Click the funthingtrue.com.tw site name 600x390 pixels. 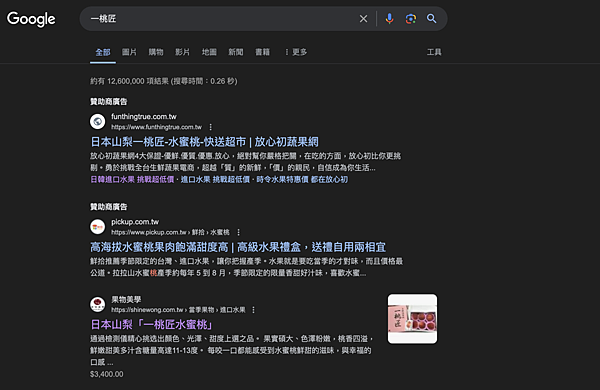point(144,116)
